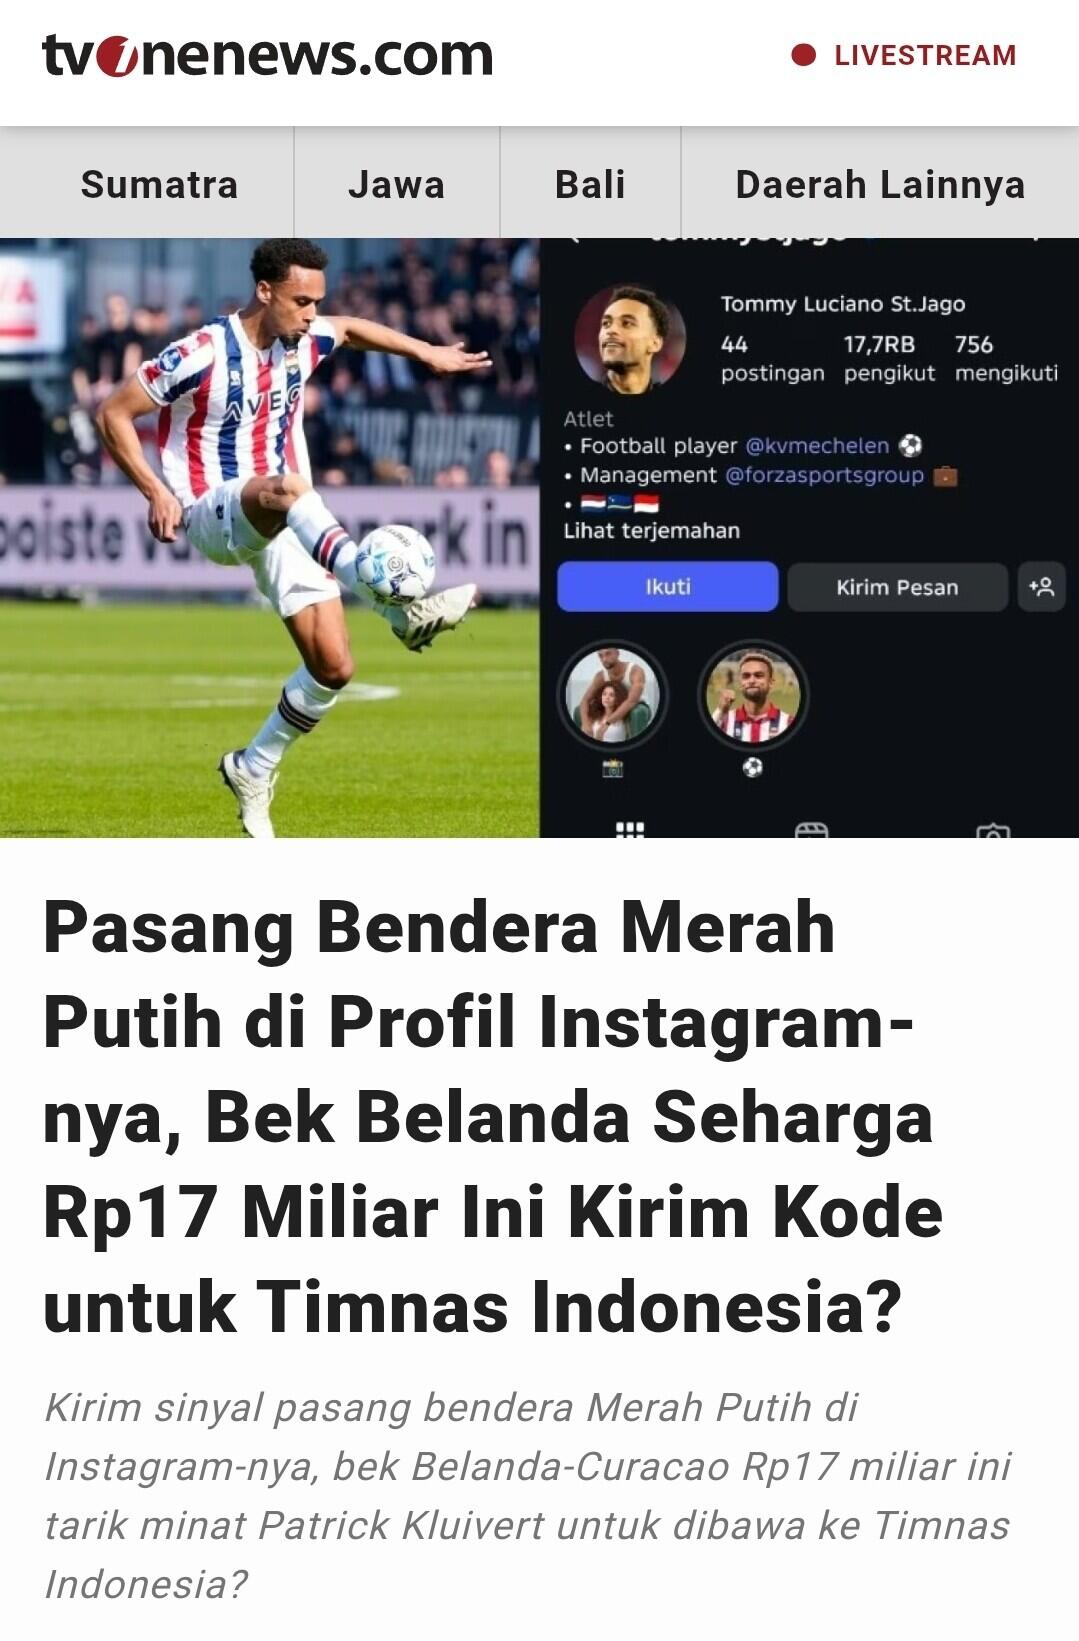Click the add-friend icon beside Kirim Pesan

tap(1041, 587)
